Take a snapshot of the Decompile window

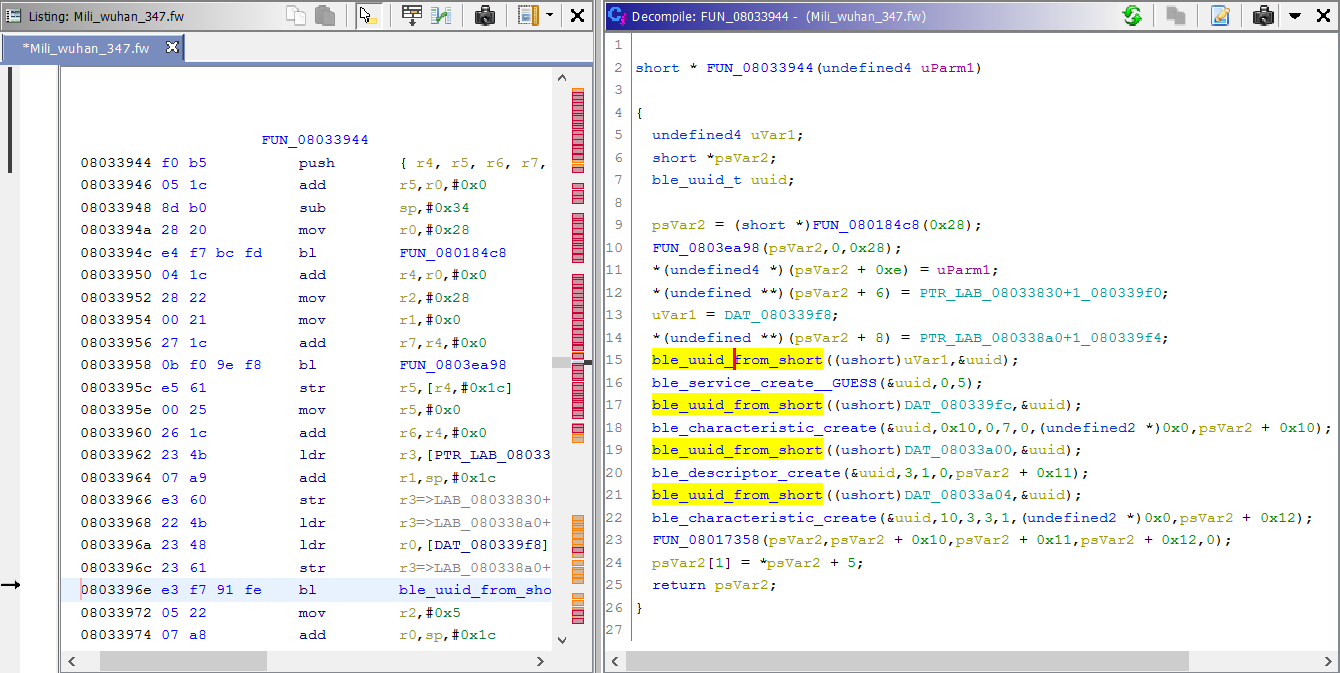(1264, 15)
